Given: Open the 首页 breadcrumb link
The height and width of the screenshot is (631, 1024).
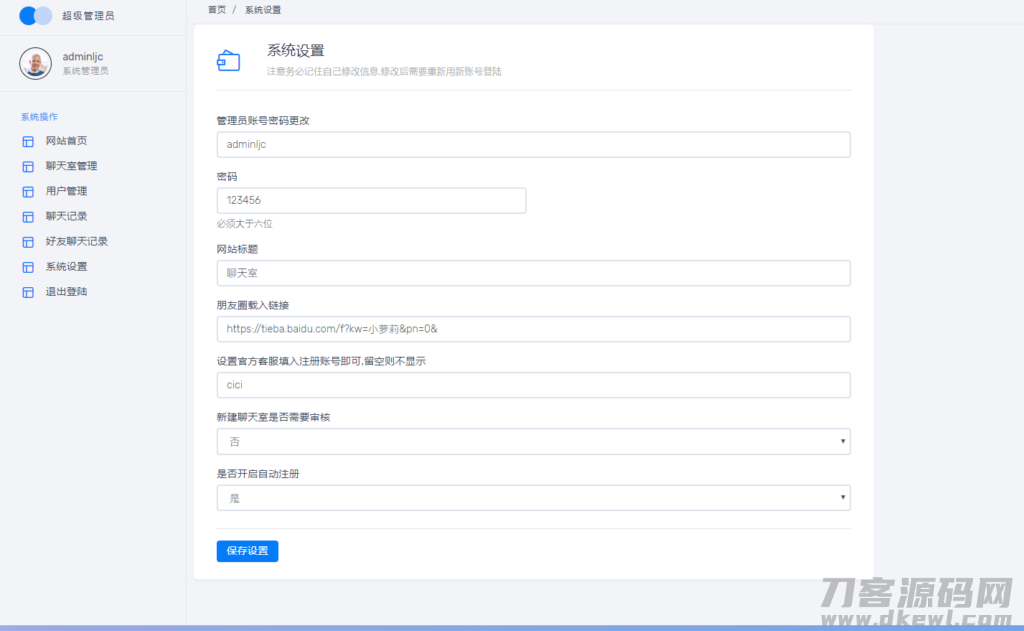Looking at the screenshot, I should [214, 9].
